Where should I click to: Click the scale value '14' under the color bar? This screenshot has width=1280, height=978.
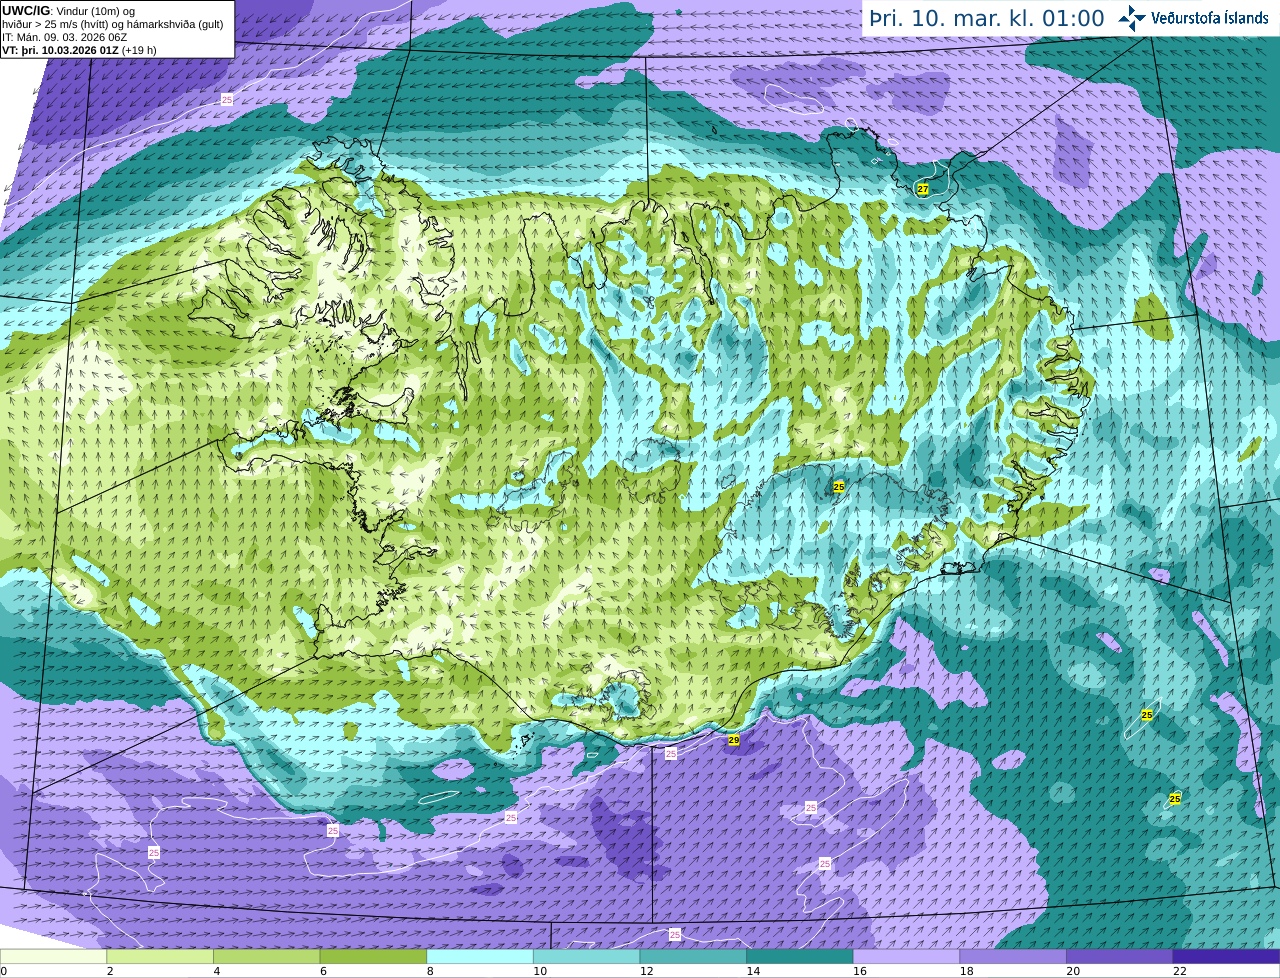click(753, 971)
